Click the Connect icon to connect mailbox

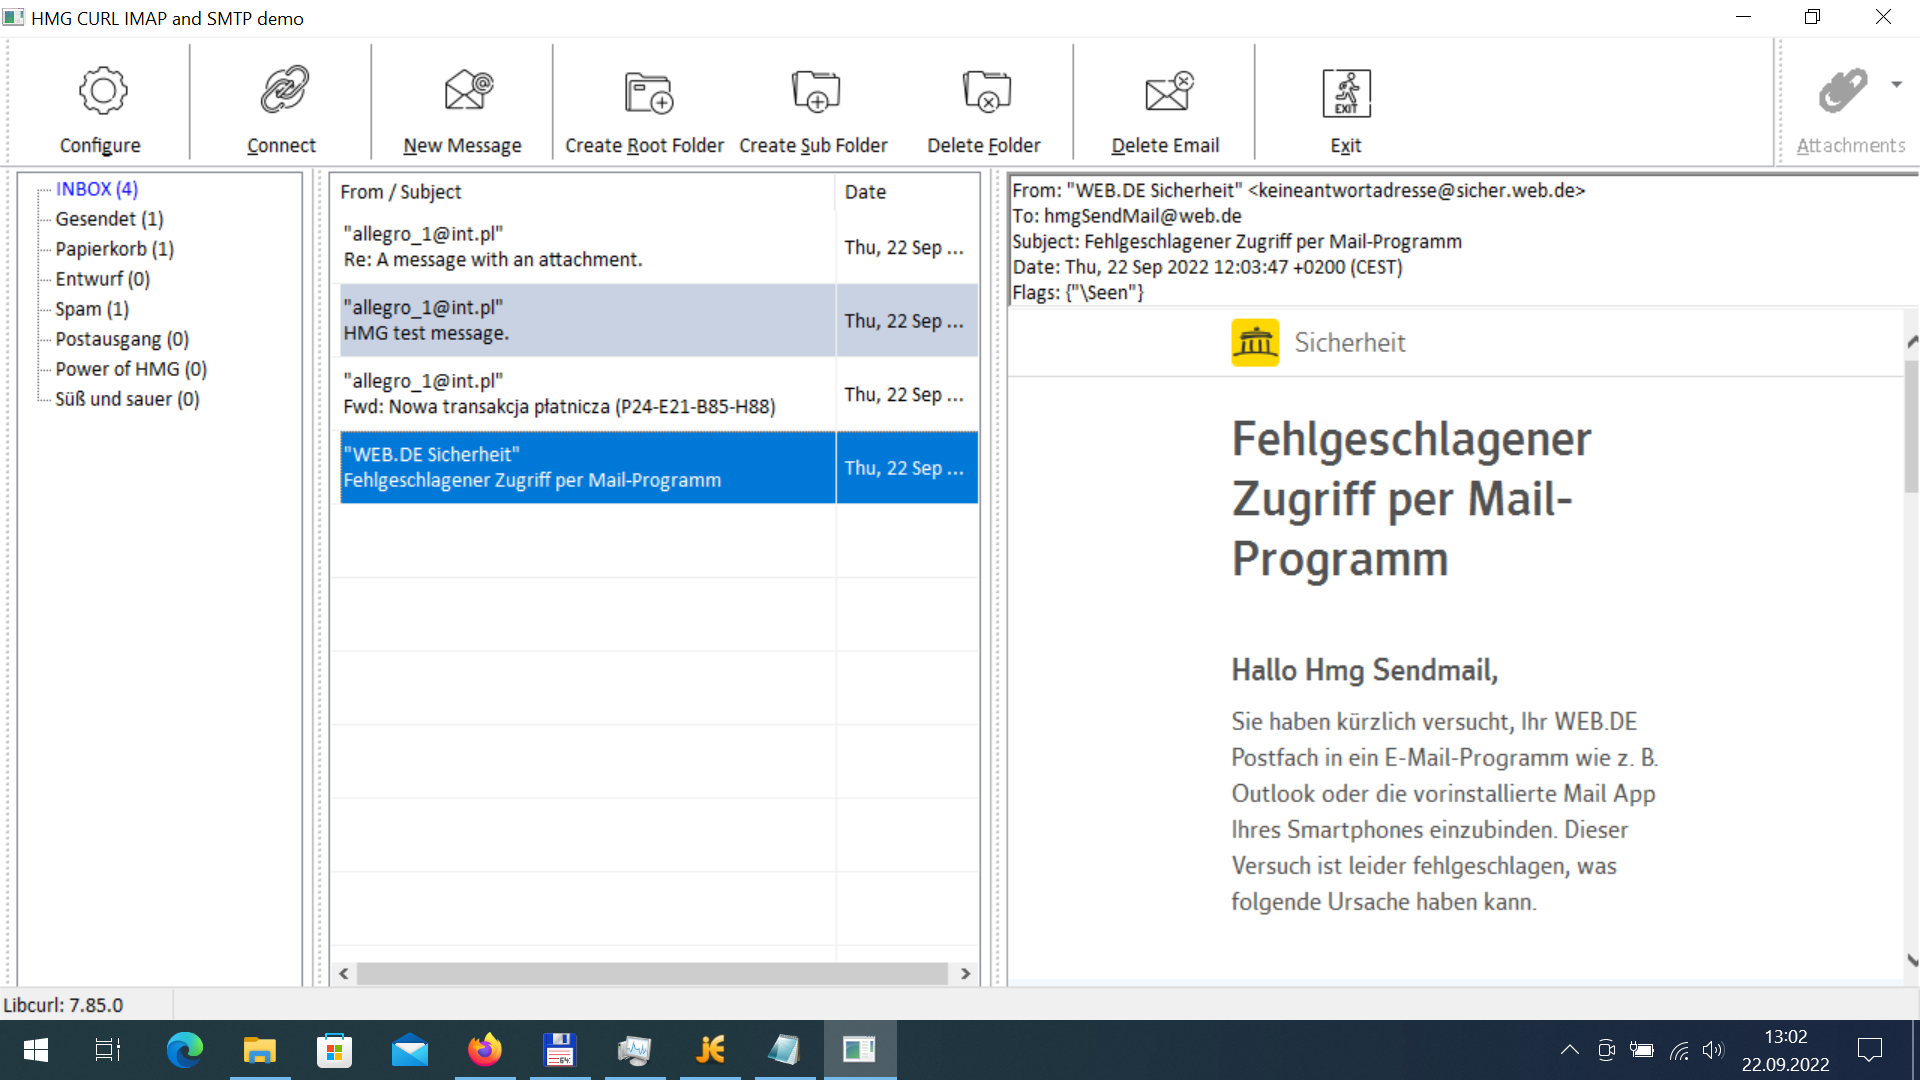tap(281, 100)
